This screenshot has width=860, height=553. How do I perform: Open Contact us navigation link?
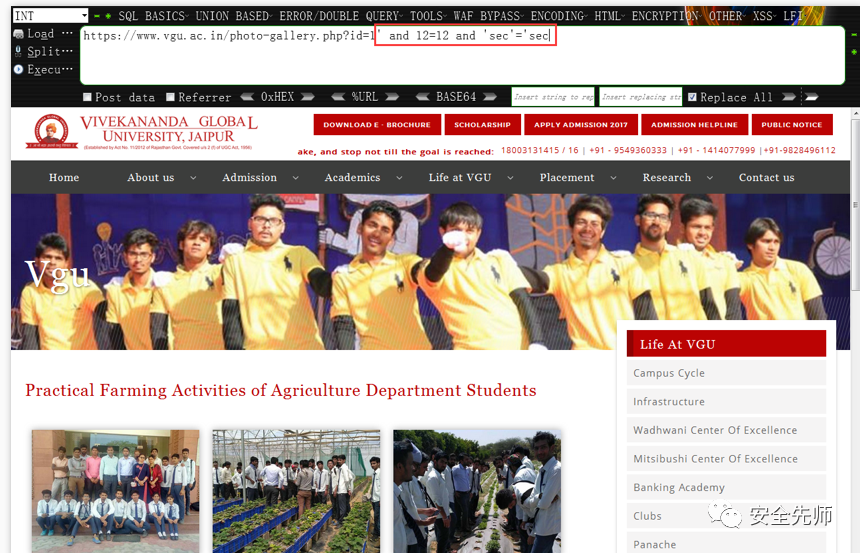coord(766,177)
